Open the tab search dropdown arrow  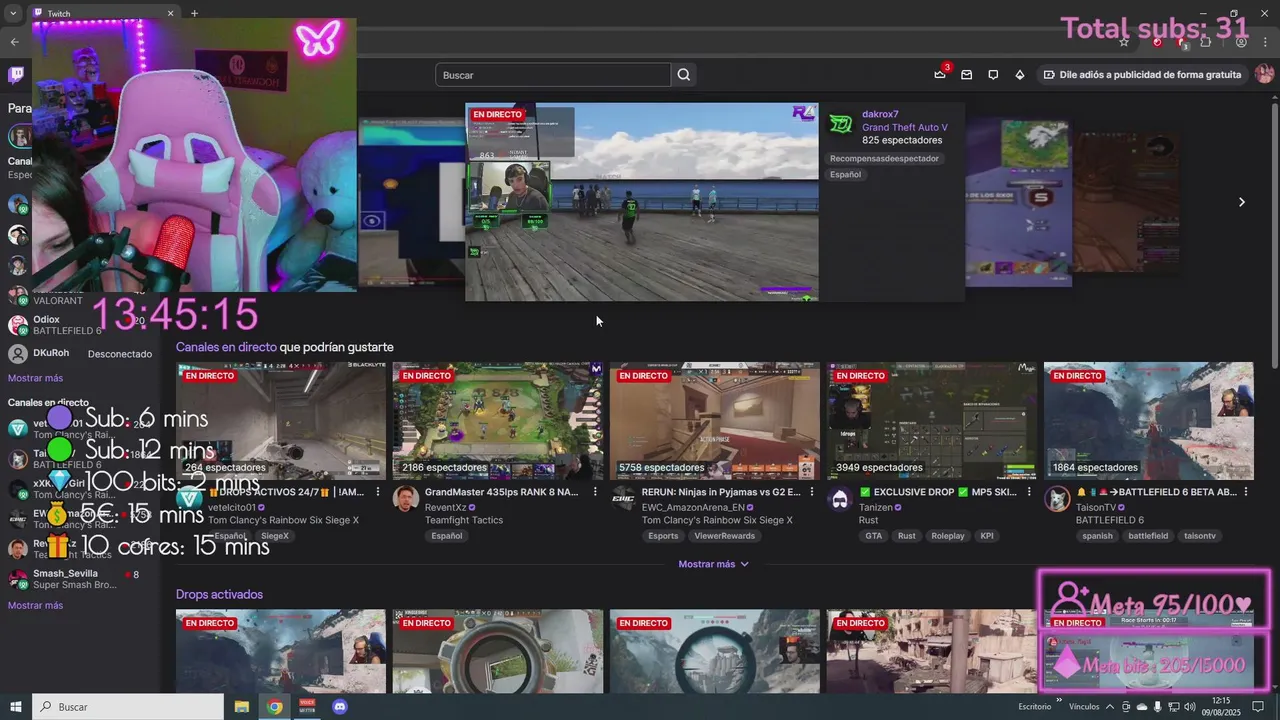(13, 13)
